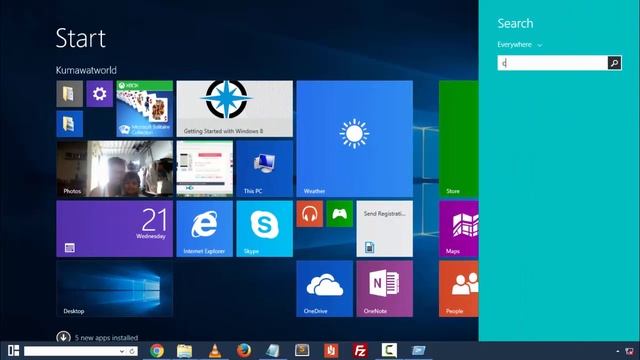The height and width of the screenshot is (360, 640).
Task: Open the Music headphones tile
Action: tap(309, 214)
